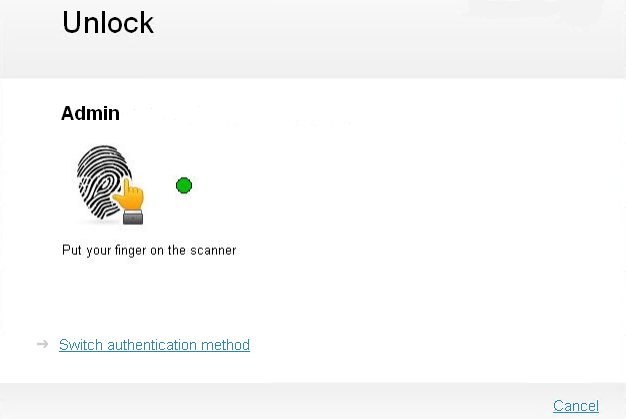Click the fingerprint scanner icon

pos(110,184)
